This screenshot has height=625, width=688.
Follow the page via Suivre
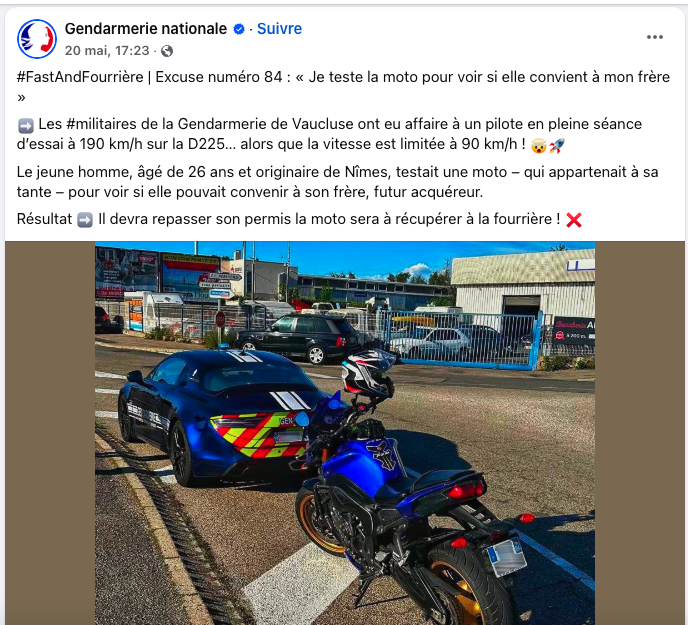pyautogui.click(x=279, y=29)
